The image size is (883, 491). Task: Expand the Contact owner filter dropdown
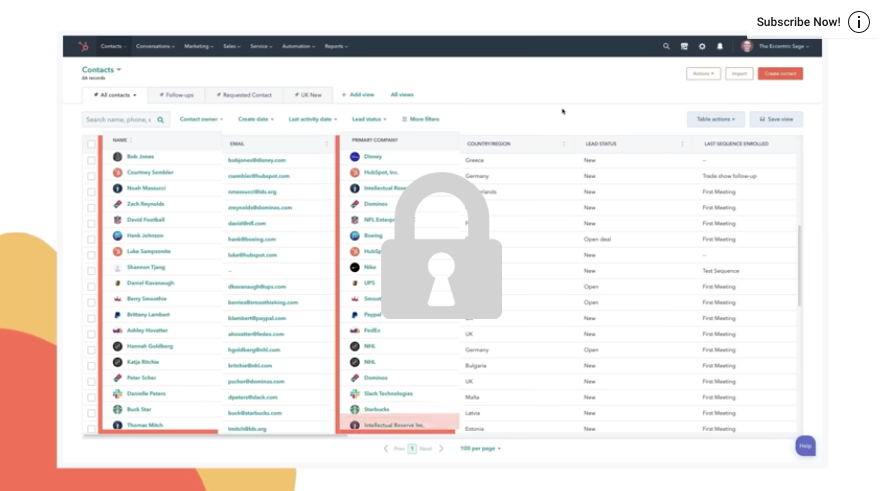click(201, 119)
